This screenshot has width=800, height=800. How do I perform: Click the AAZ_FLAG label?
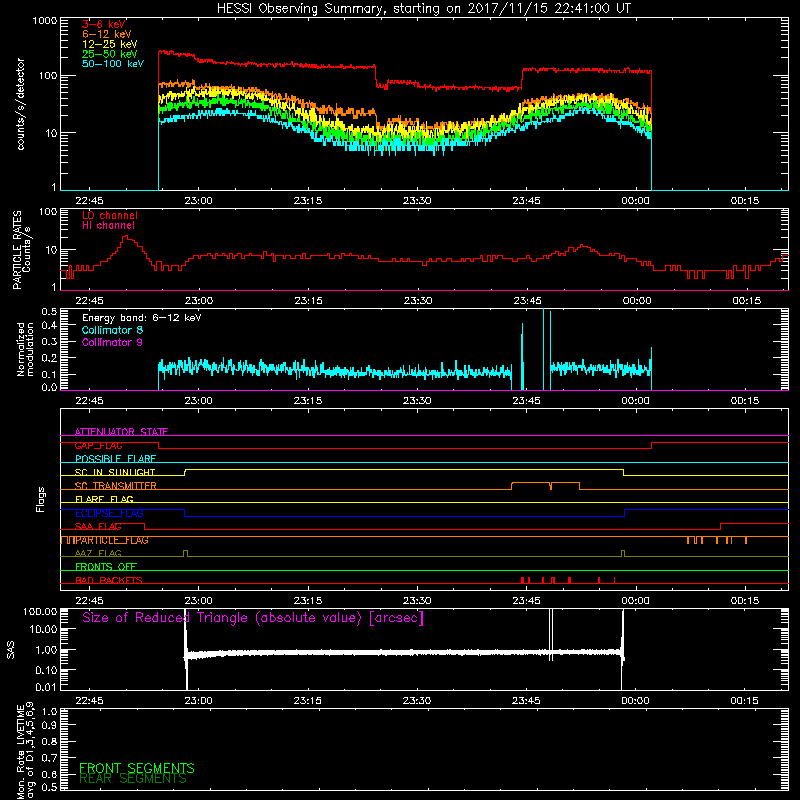(x=98, y=554)
